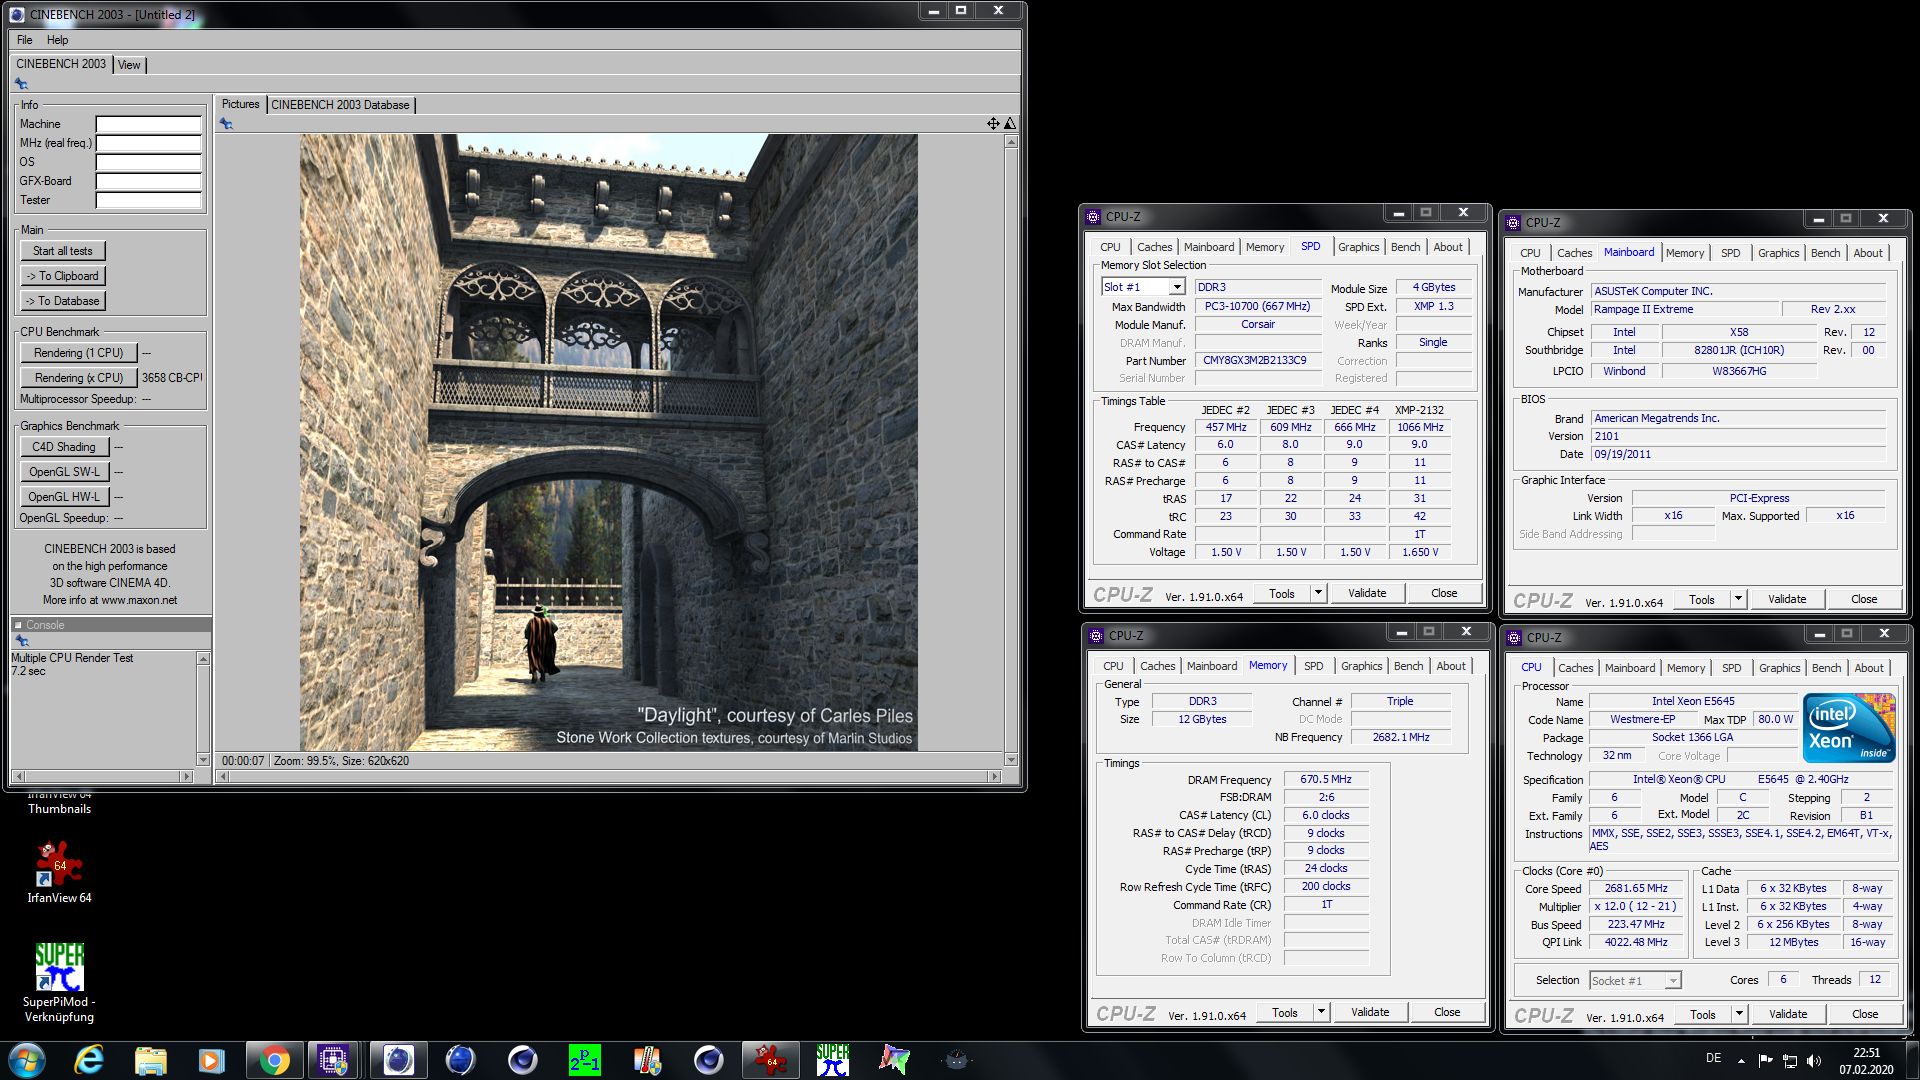Click the SuperPi taskbar icon
The height and width of the screenshot is (1080, 1920).
[x=832, y=1060]
